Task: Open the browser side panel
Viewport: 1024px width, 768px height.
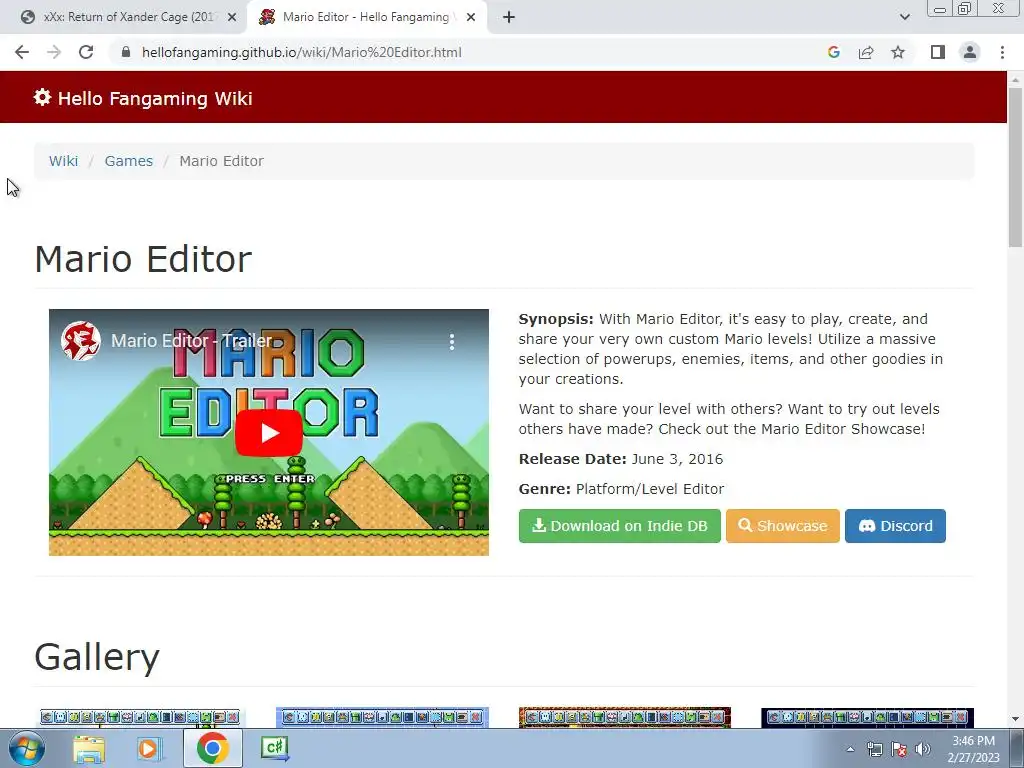Action: tap(938, 52)
